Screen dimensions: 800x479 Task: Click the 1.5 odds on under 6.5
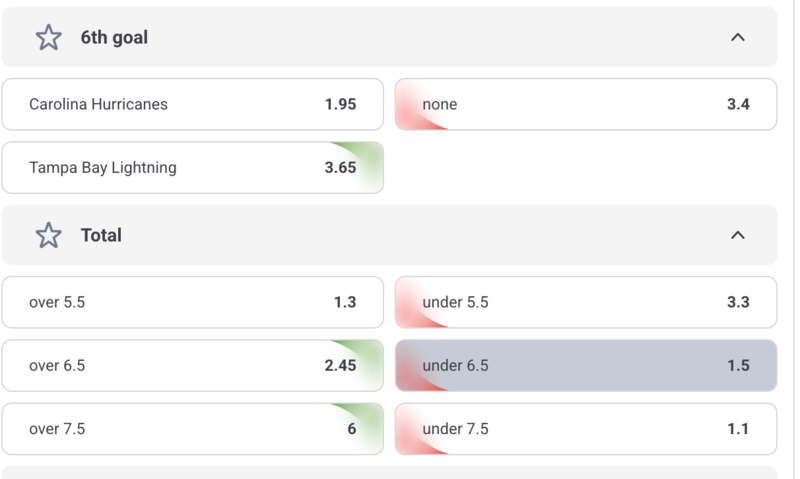coord(738,365)
